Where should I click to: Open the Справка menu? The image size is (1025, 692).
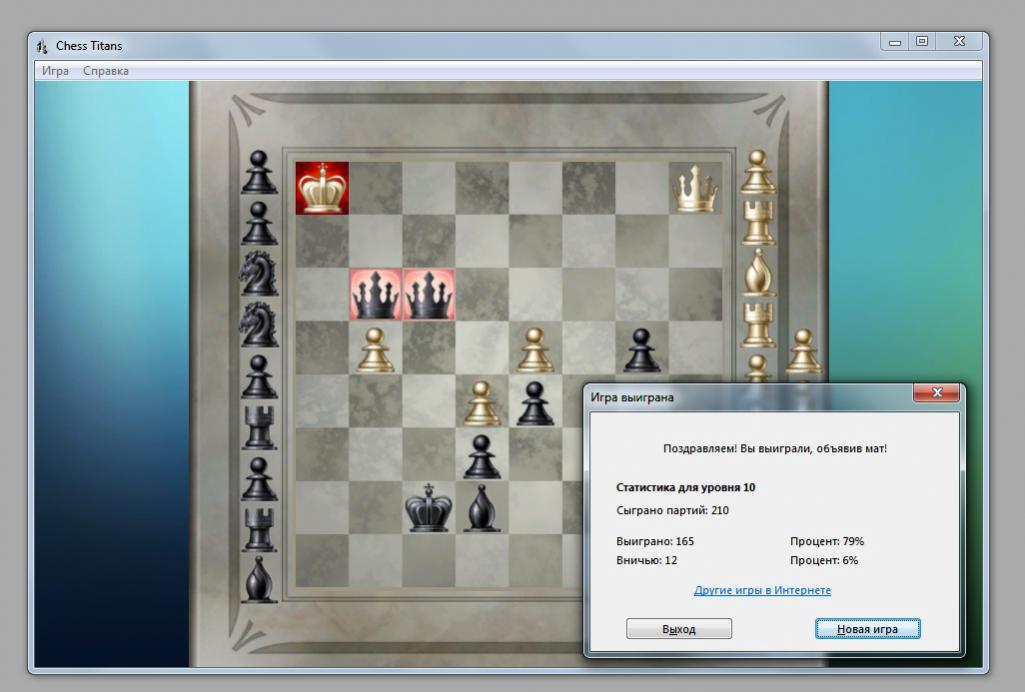pos(105,71)
